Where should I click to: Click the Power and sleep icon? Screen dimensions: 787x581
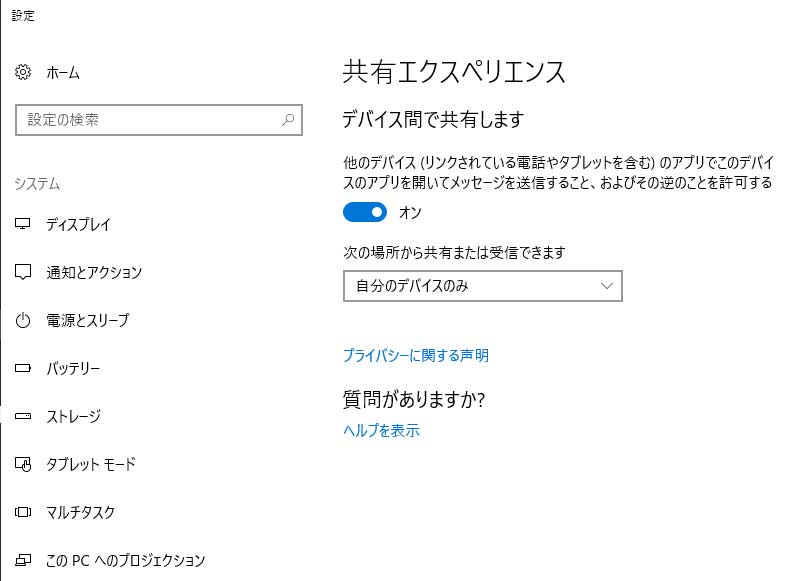click(x=24, y=320)
